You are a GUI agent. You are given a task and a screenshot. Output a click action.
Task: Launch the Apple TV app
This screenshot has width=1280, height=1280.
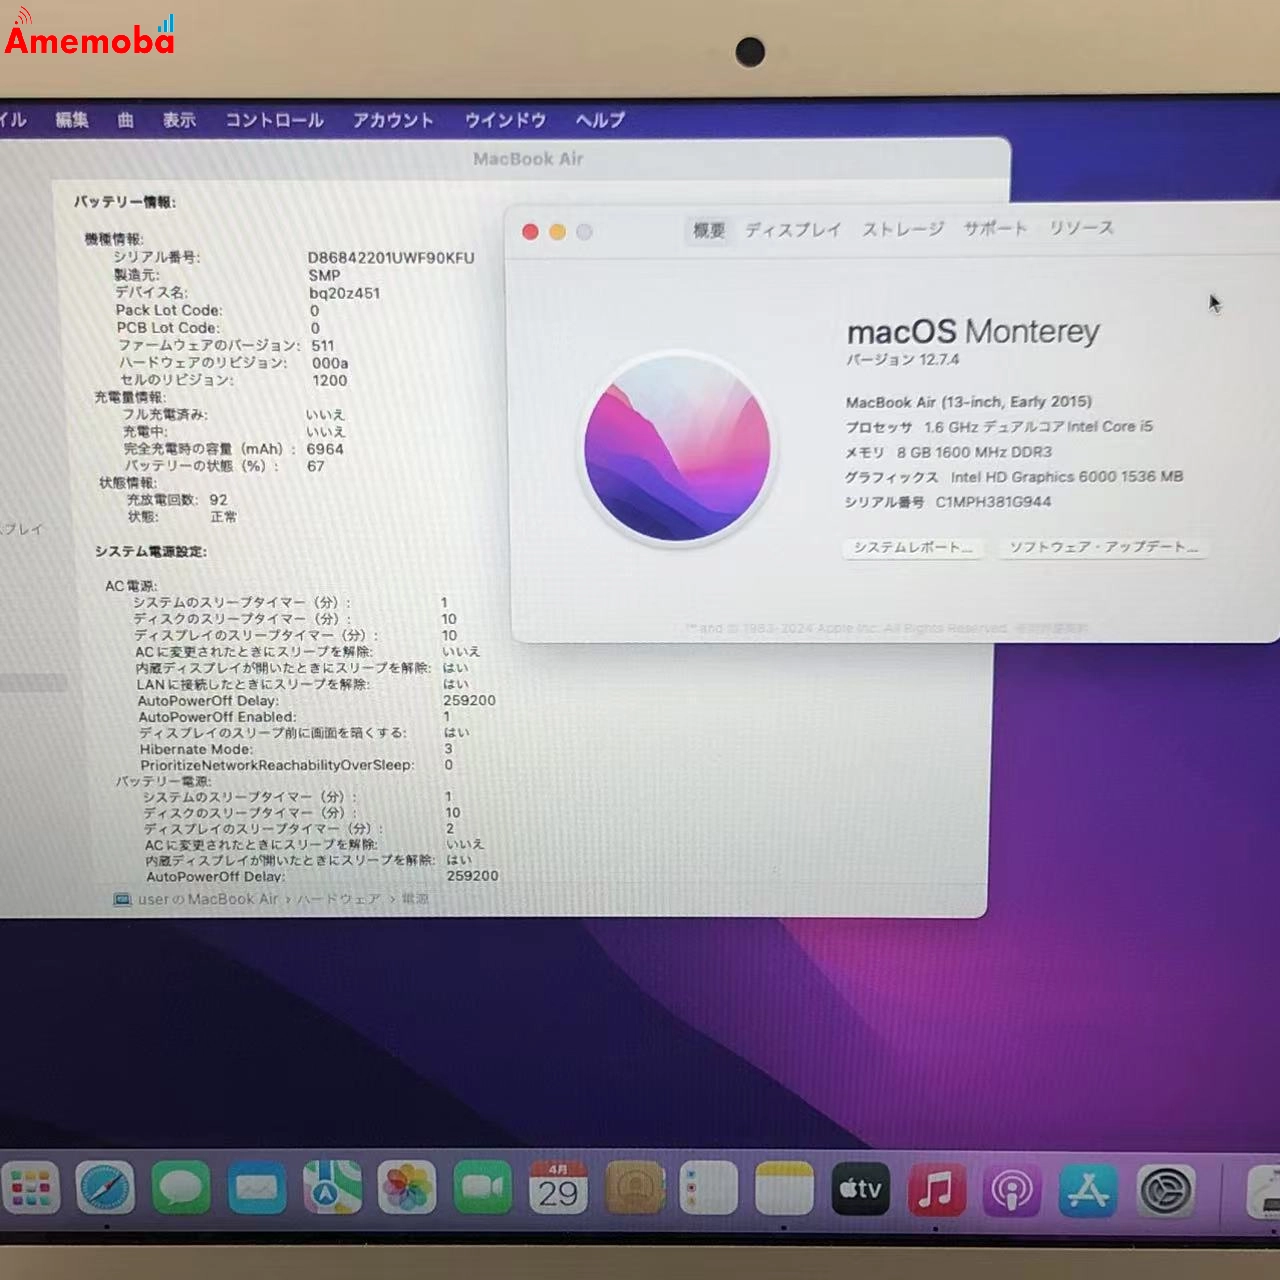coord(860,1189)
